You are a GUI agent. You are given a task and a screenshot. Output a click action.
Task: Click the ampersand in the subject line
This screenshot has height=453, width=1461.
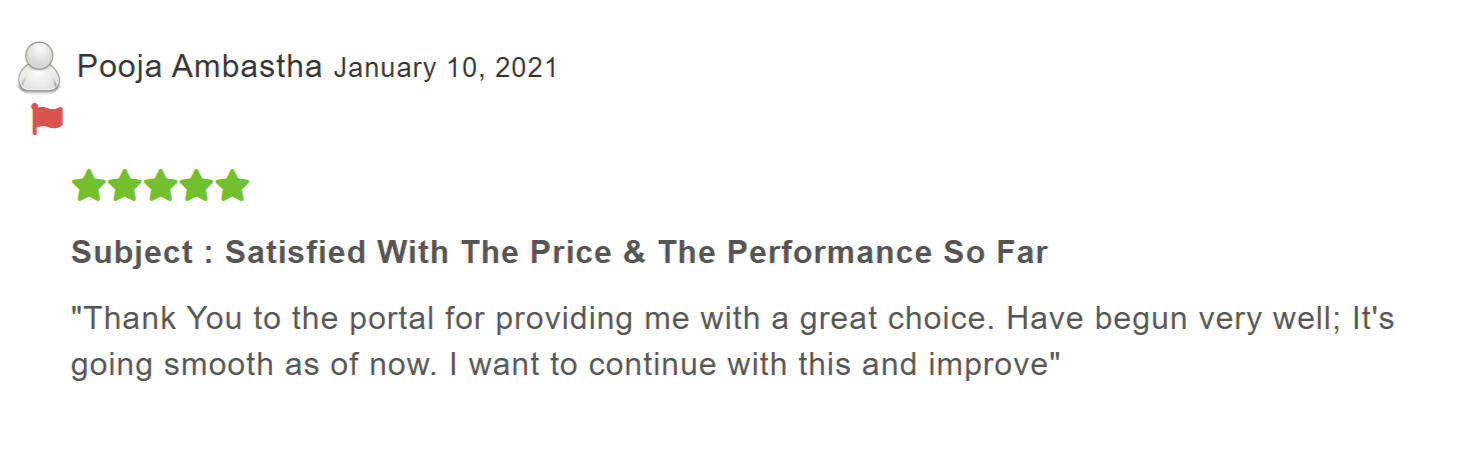[x=634, y=253]
